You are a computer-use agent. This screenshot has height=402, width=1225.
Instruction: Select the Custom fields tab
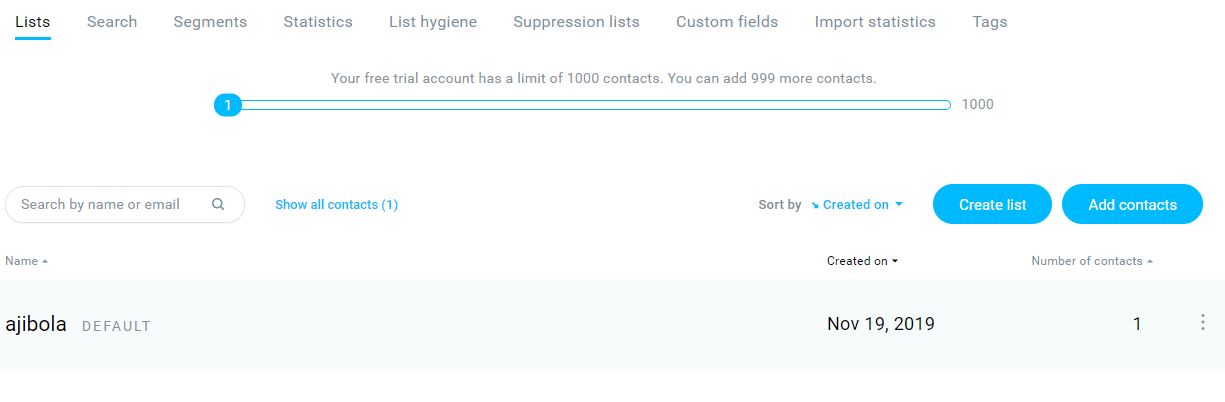point(727,21)
